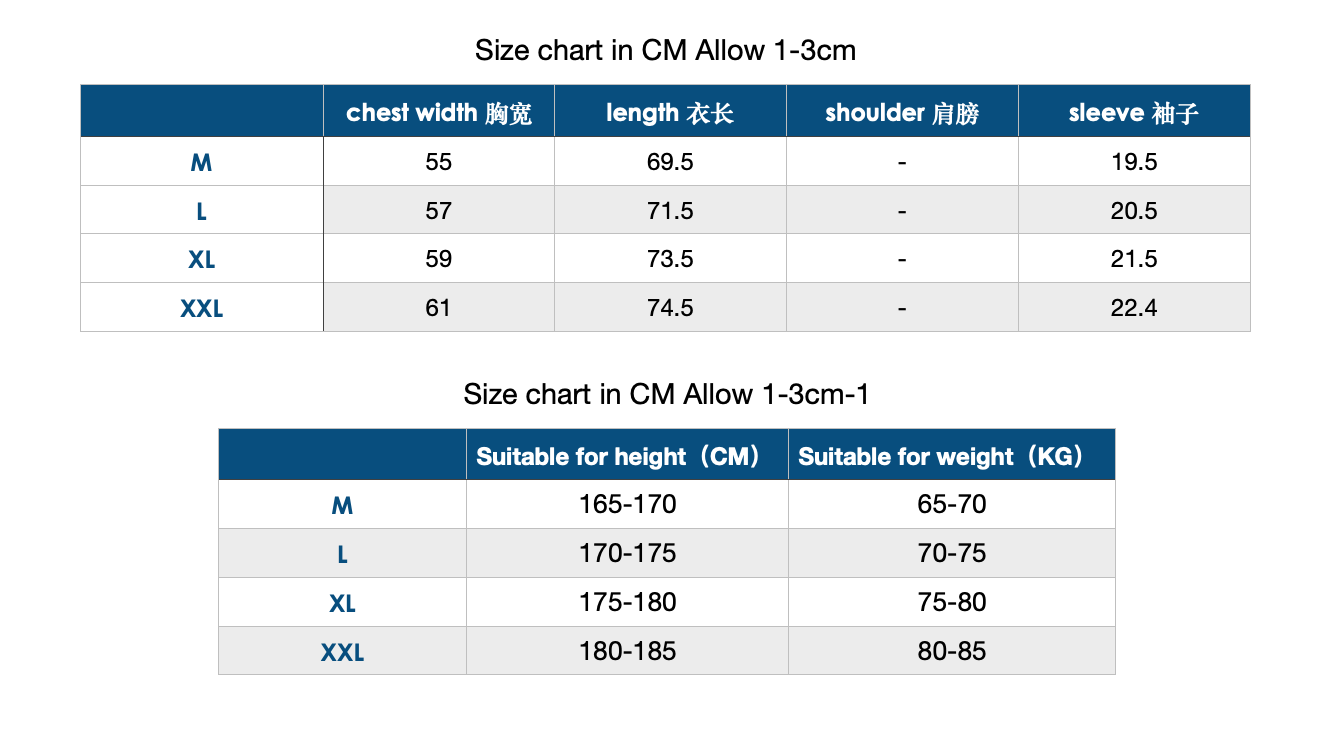Image resolution: width=1324 pixels, height=736 pixels.
Task: Select the 'Suitable for weight (KG)' header
Action: 952,456
